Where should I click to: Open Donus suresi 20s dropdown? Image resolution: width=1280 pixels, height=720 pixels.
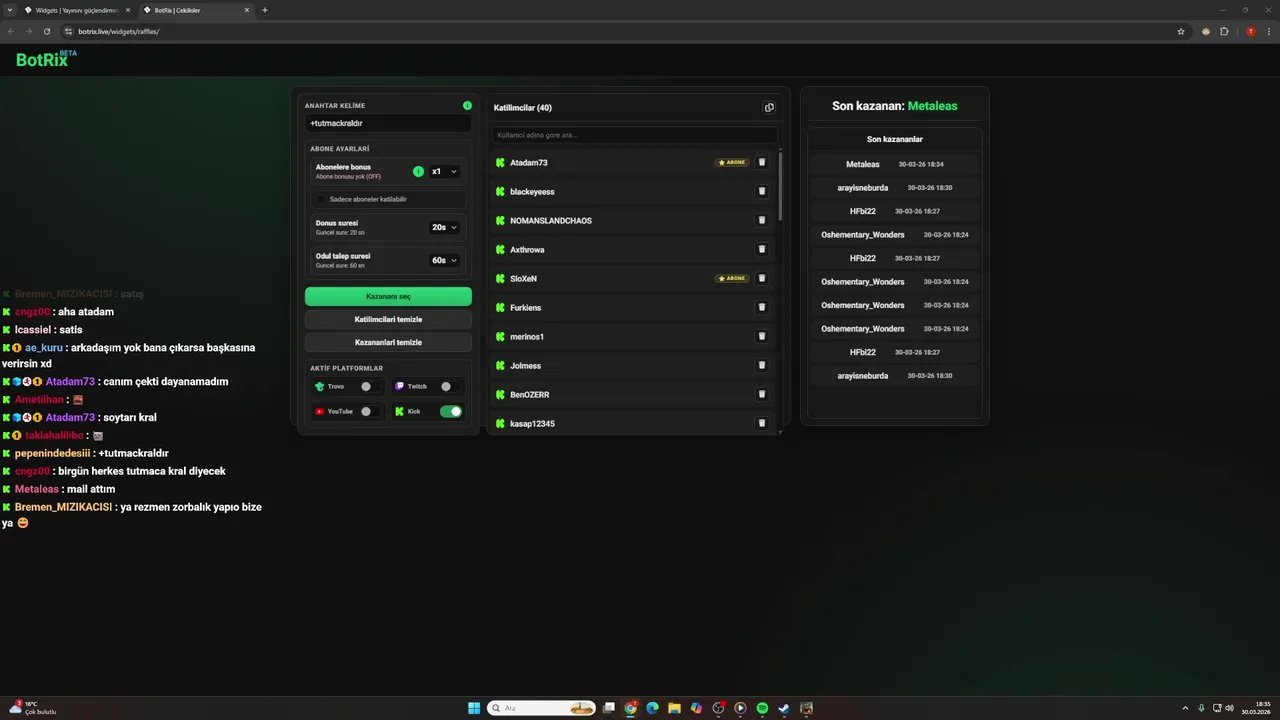[445, 227]
